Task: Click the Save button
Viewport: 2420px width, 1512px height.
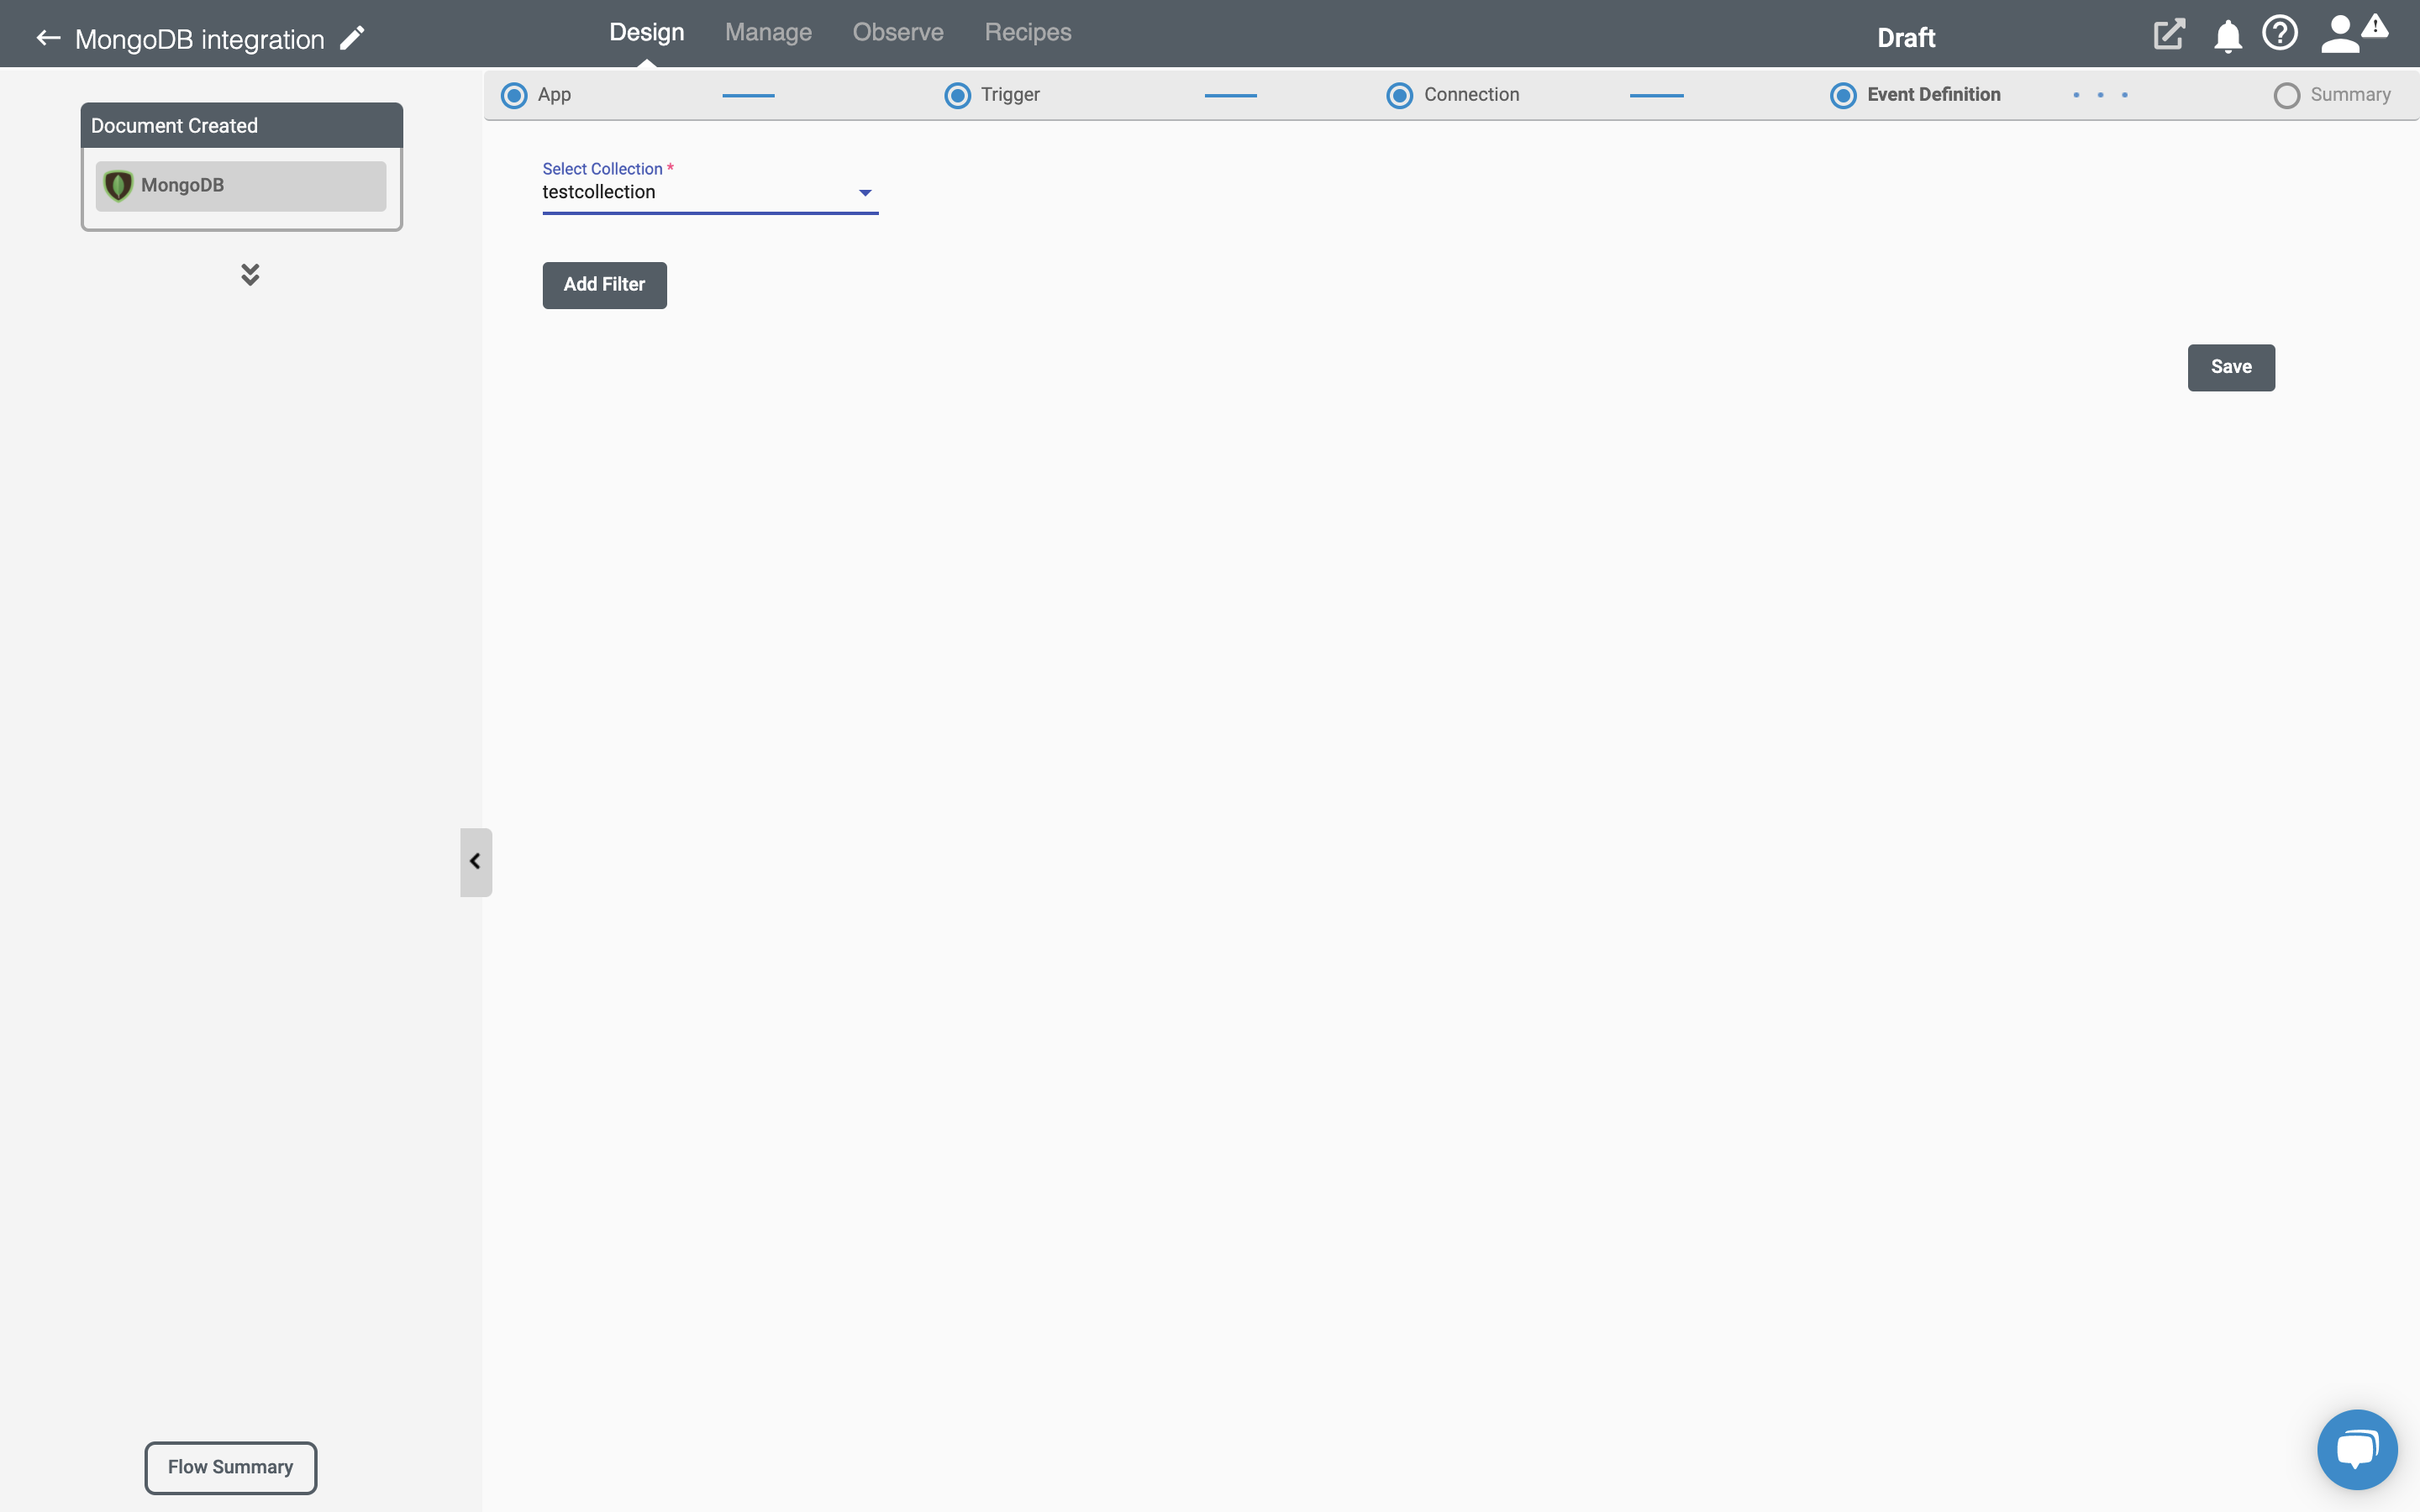Action: [x=2230, y=365]
